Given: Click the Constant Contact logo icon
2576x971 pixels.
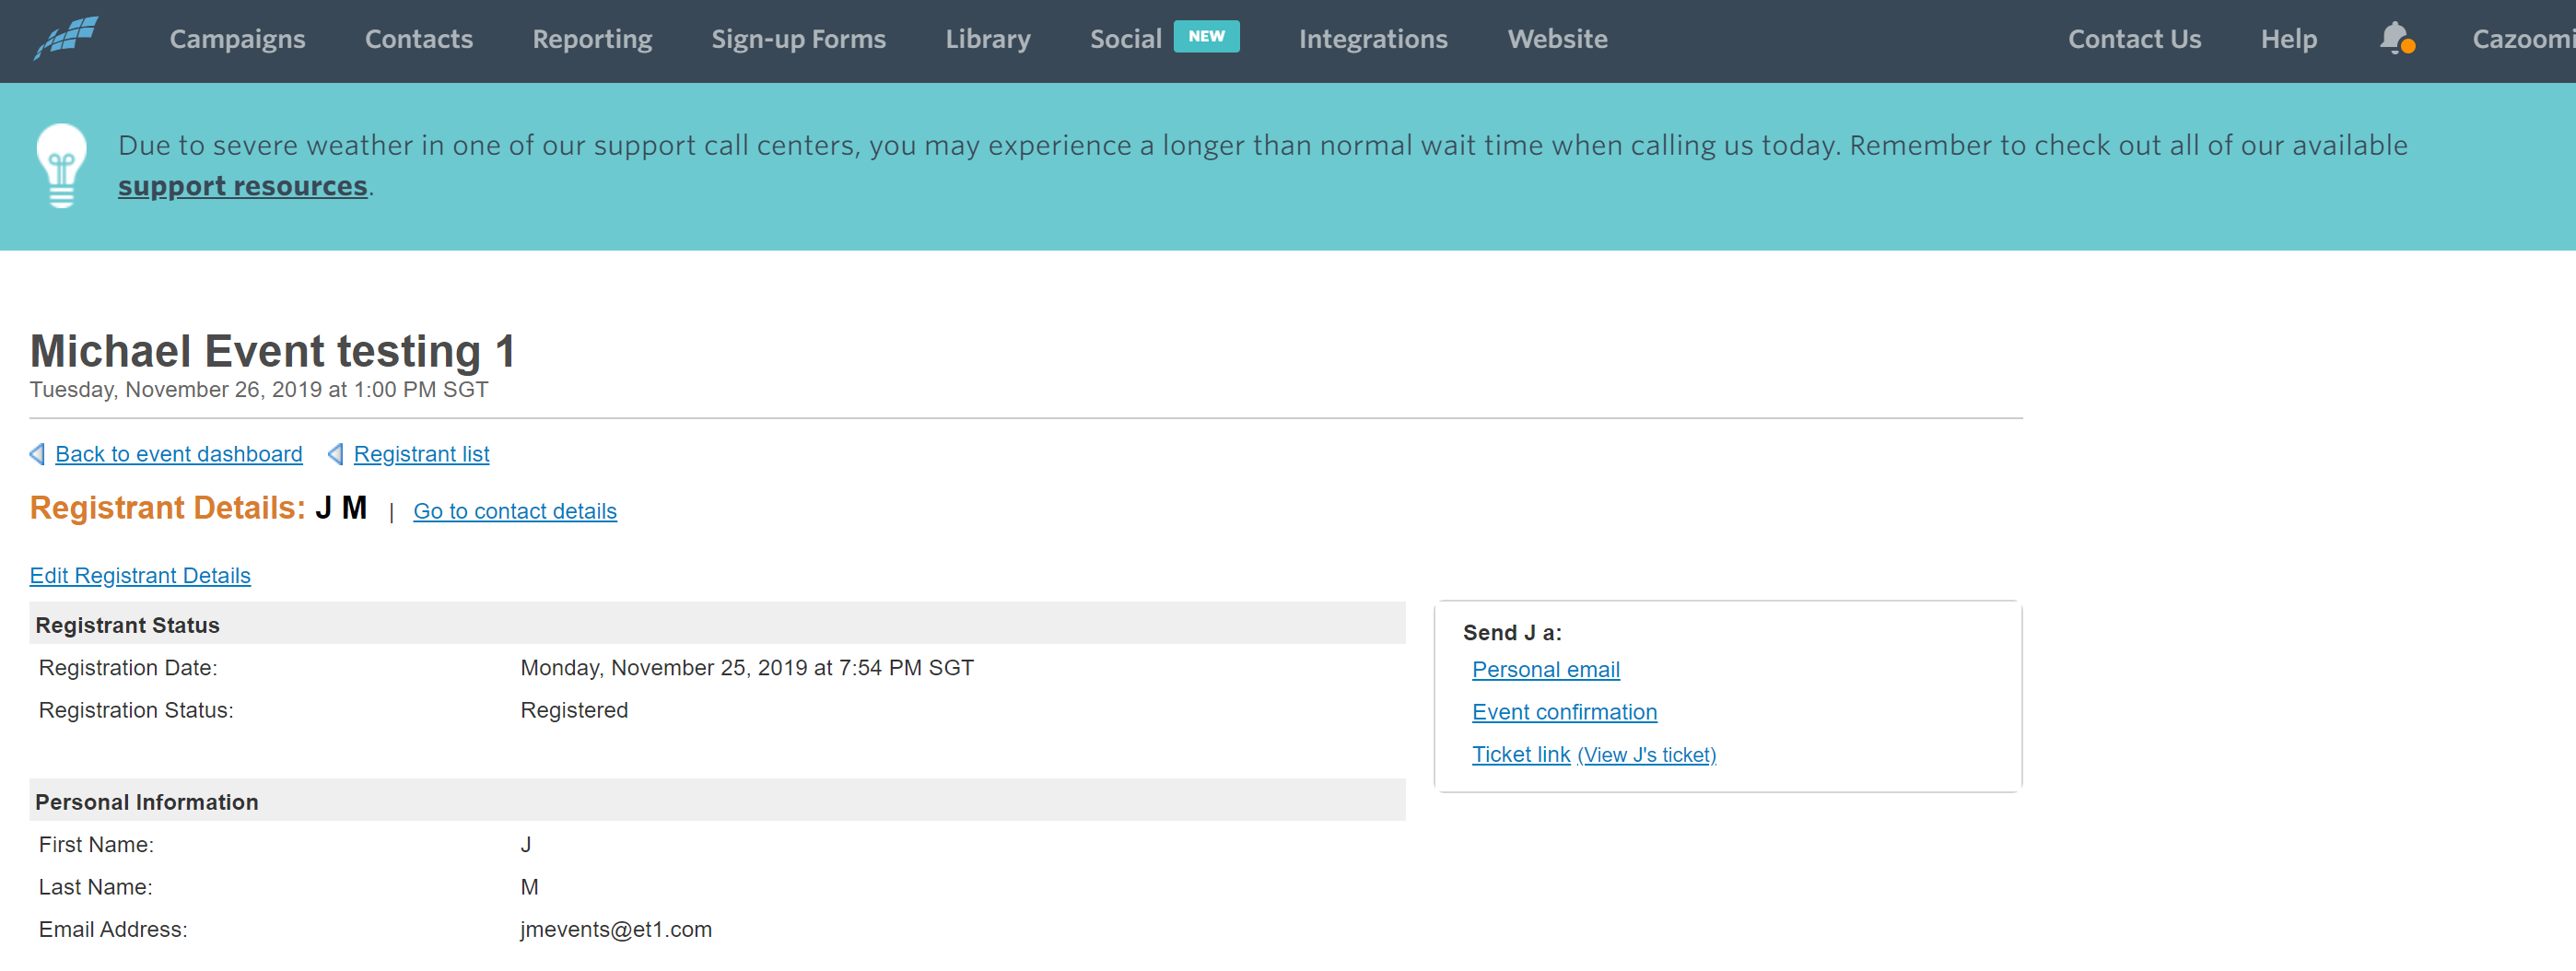Looking at the screenshot, I should coord(66,38).
